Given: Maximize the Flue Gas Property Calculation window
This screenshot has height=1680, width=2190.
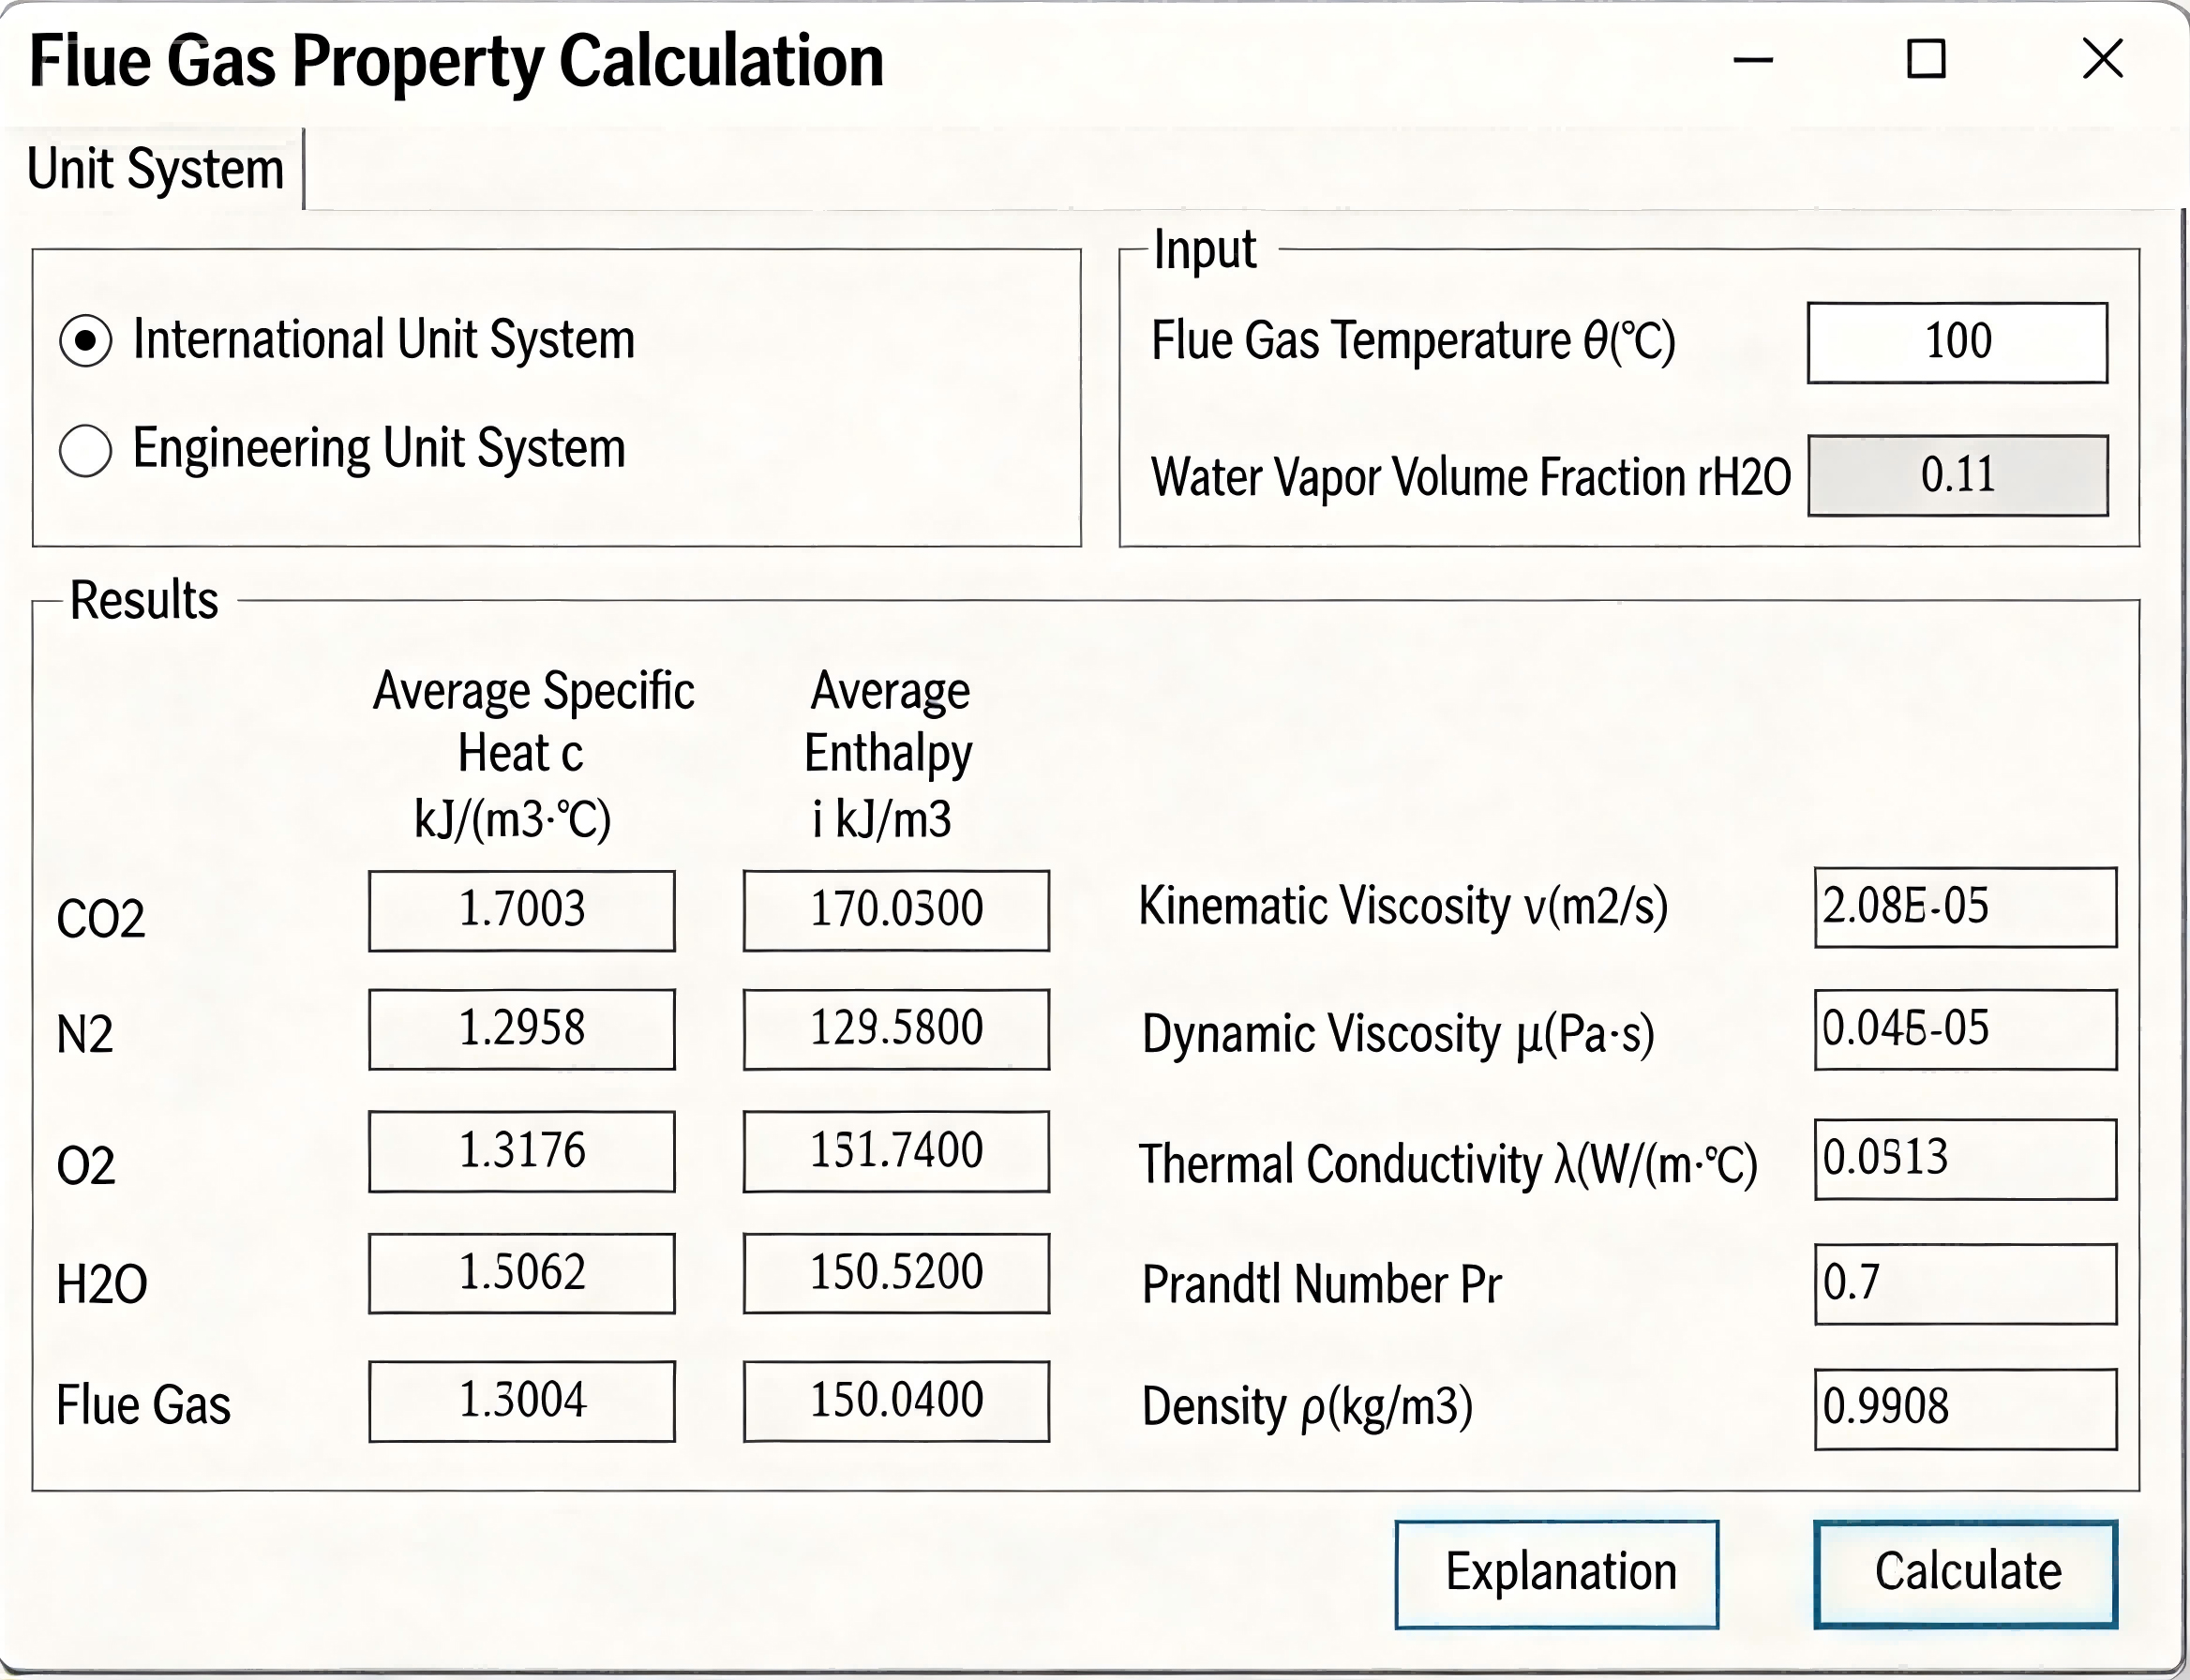Looking at the screenshot, I should click(1926, 59).
